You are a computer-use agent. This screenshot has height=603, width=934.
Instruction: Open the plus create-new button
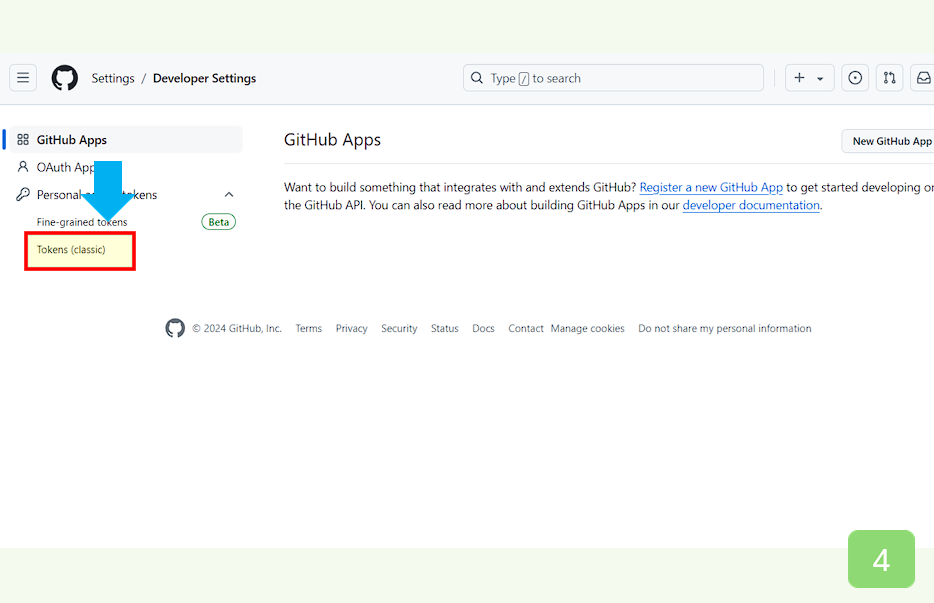coord(799,78)
